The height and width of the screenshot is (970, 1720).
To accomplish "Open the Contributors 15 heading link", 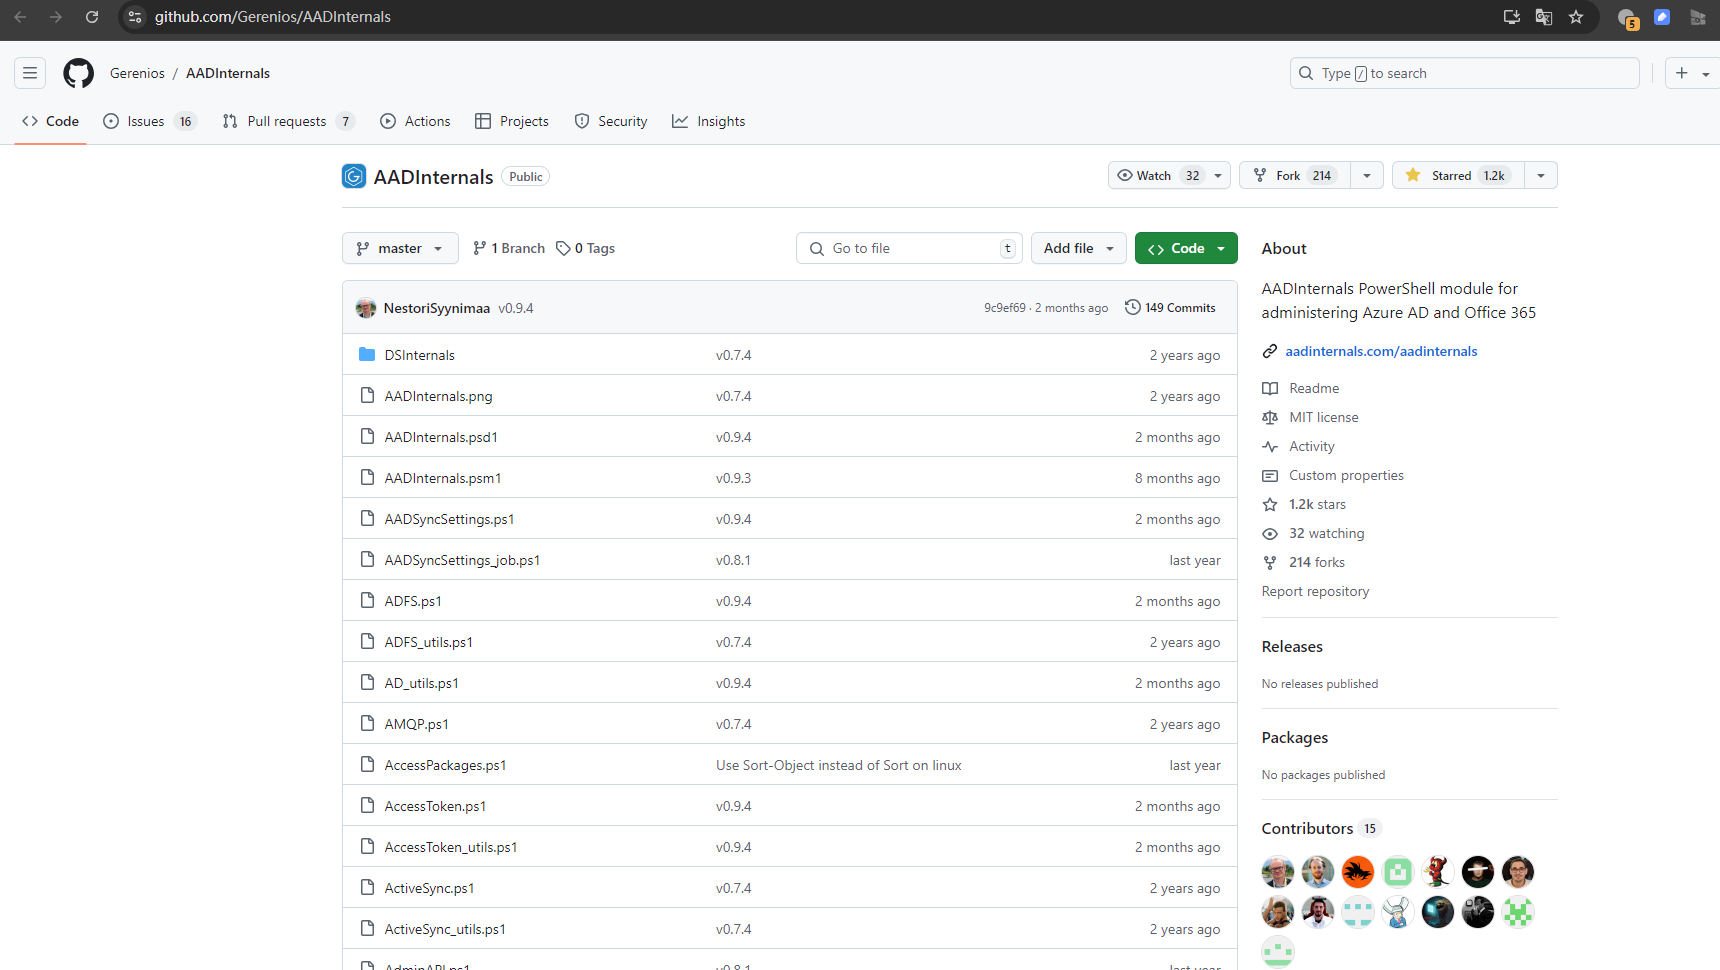I will 1320,828.
